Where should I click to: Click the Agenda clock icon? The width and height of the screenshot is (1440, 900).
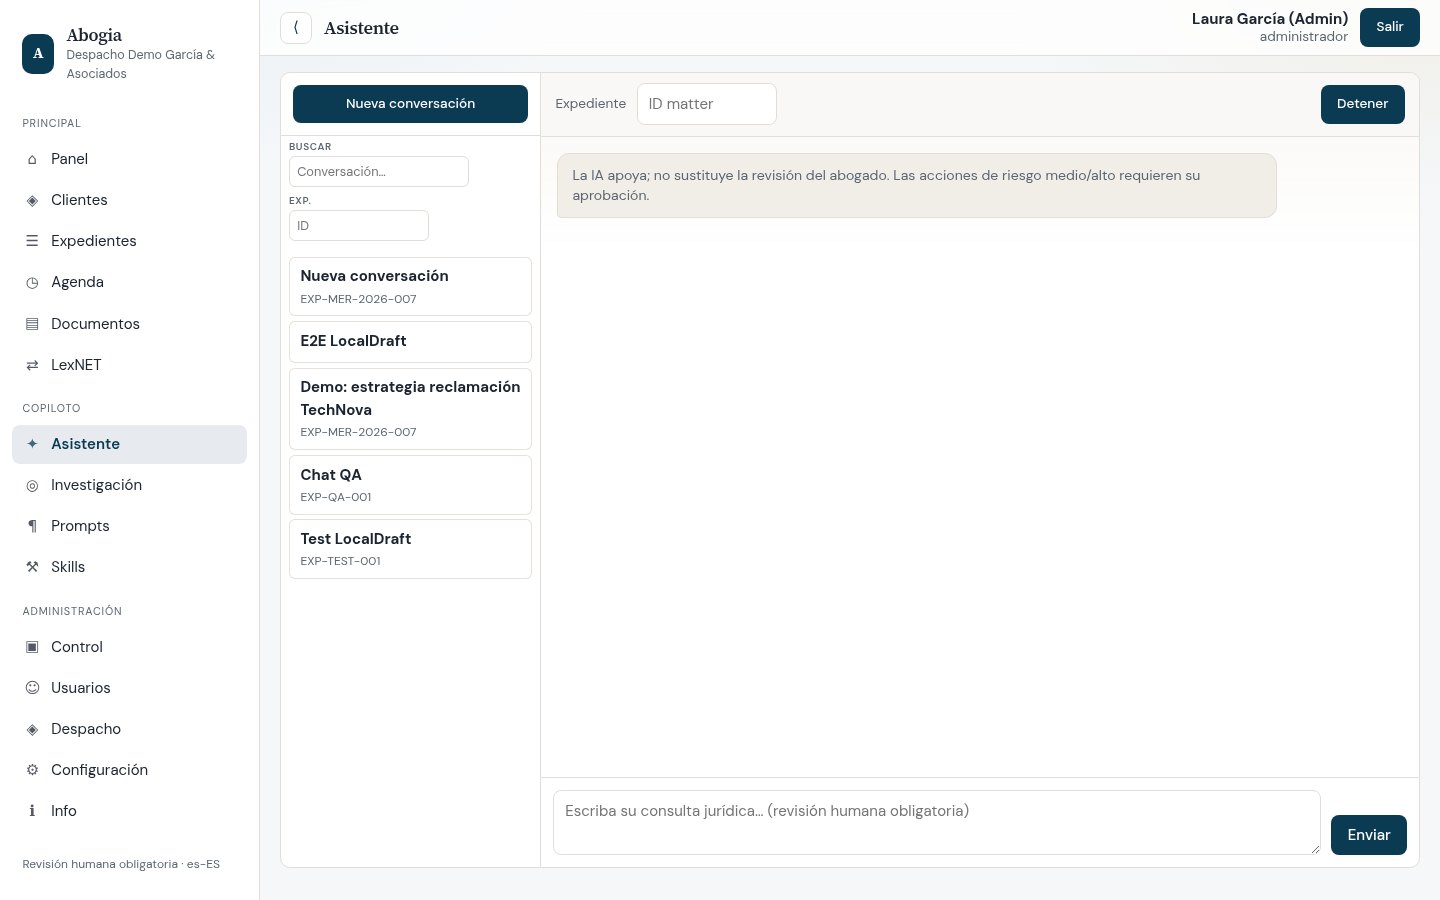pyautogui.click(x=32, y=283)
